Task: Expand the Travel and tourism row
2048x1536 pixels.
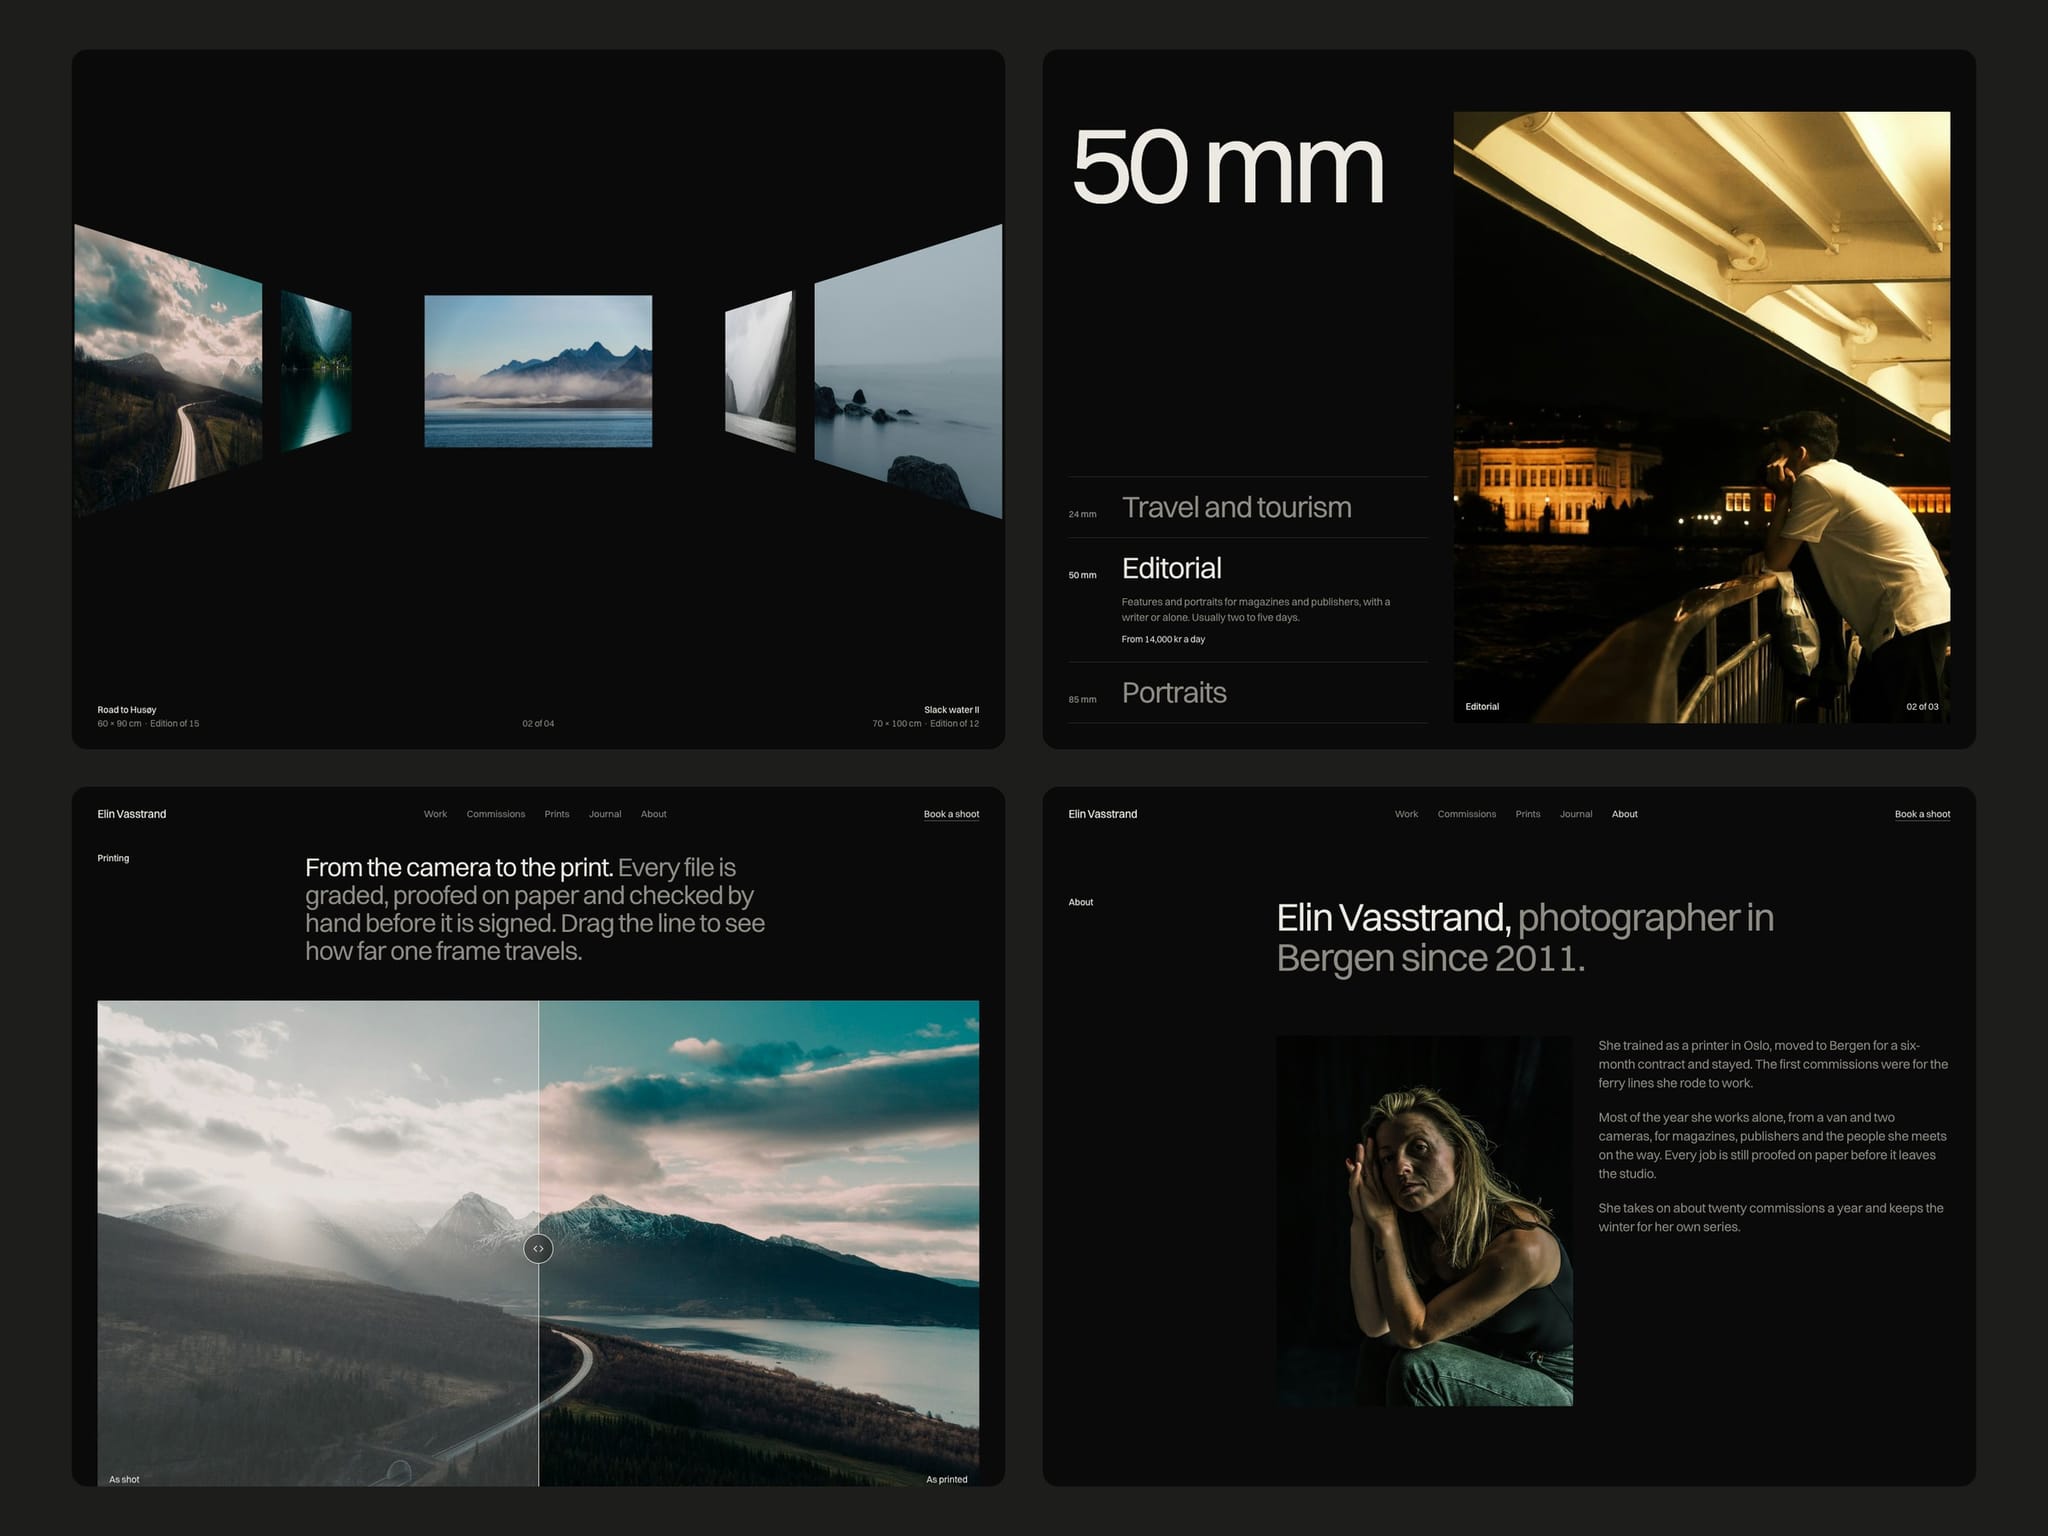Action: (x=1248, y=507)
